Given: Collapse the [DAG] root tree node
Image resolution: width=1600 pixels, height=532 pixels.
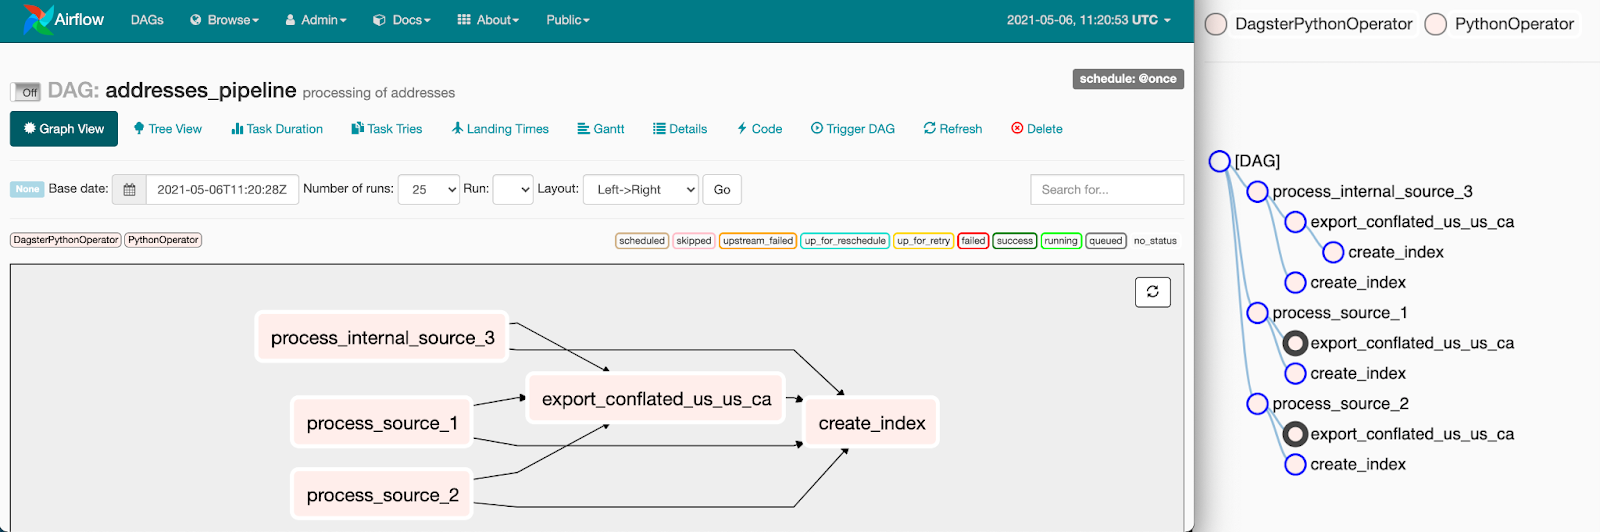Looking at the screenshot, I should tap(1219, 161).
